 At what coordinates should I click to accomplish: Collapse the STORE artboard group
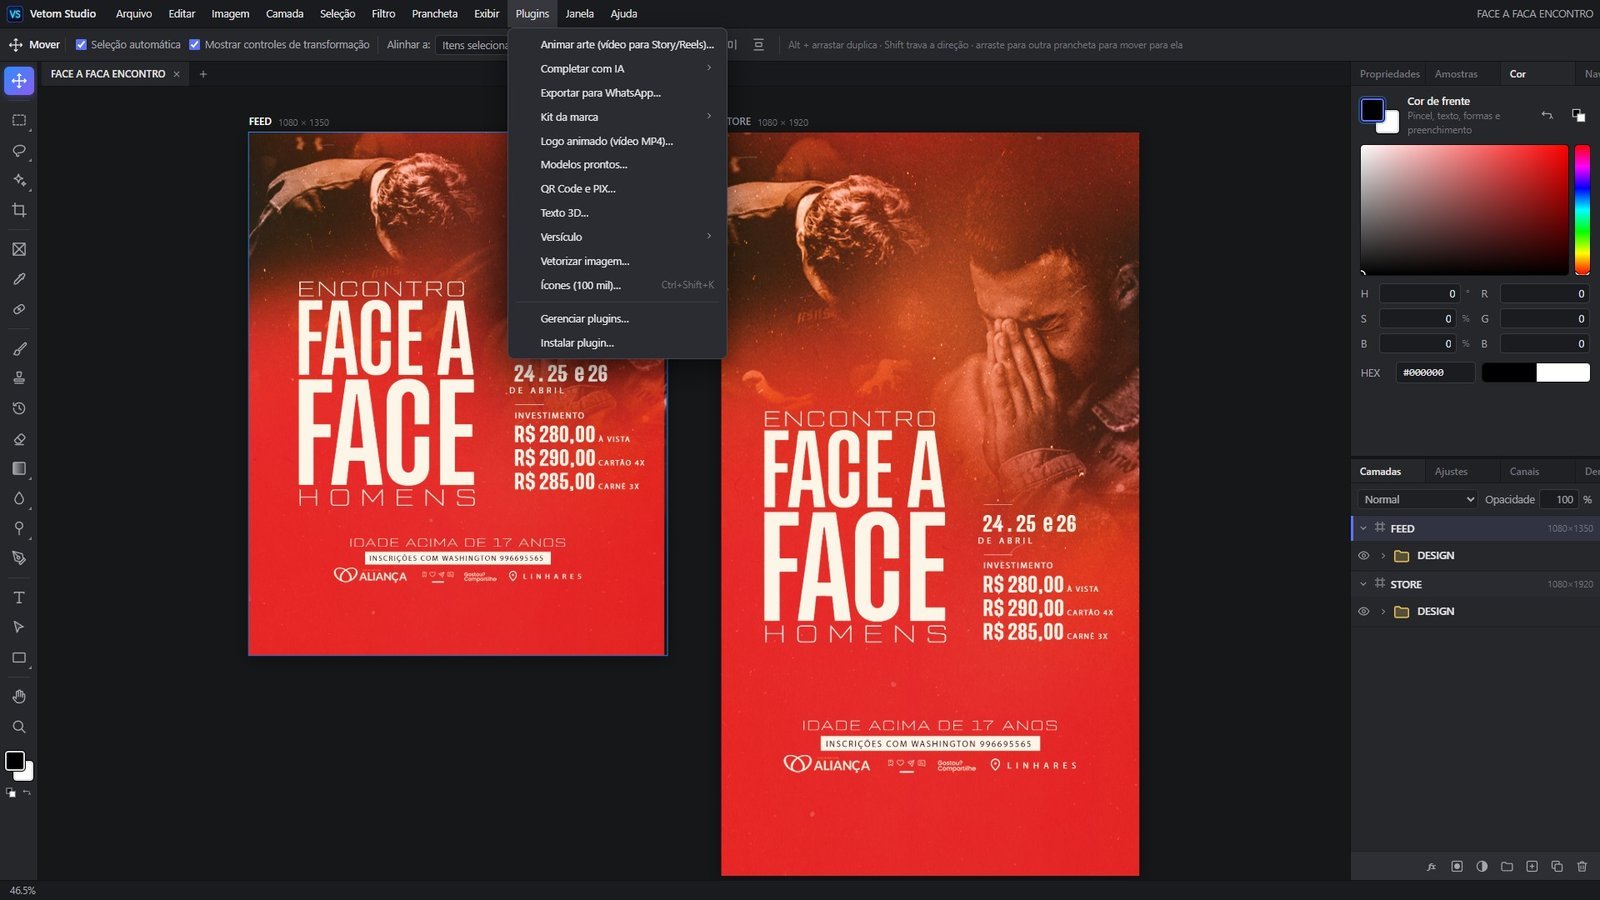tap(1363, 584)
